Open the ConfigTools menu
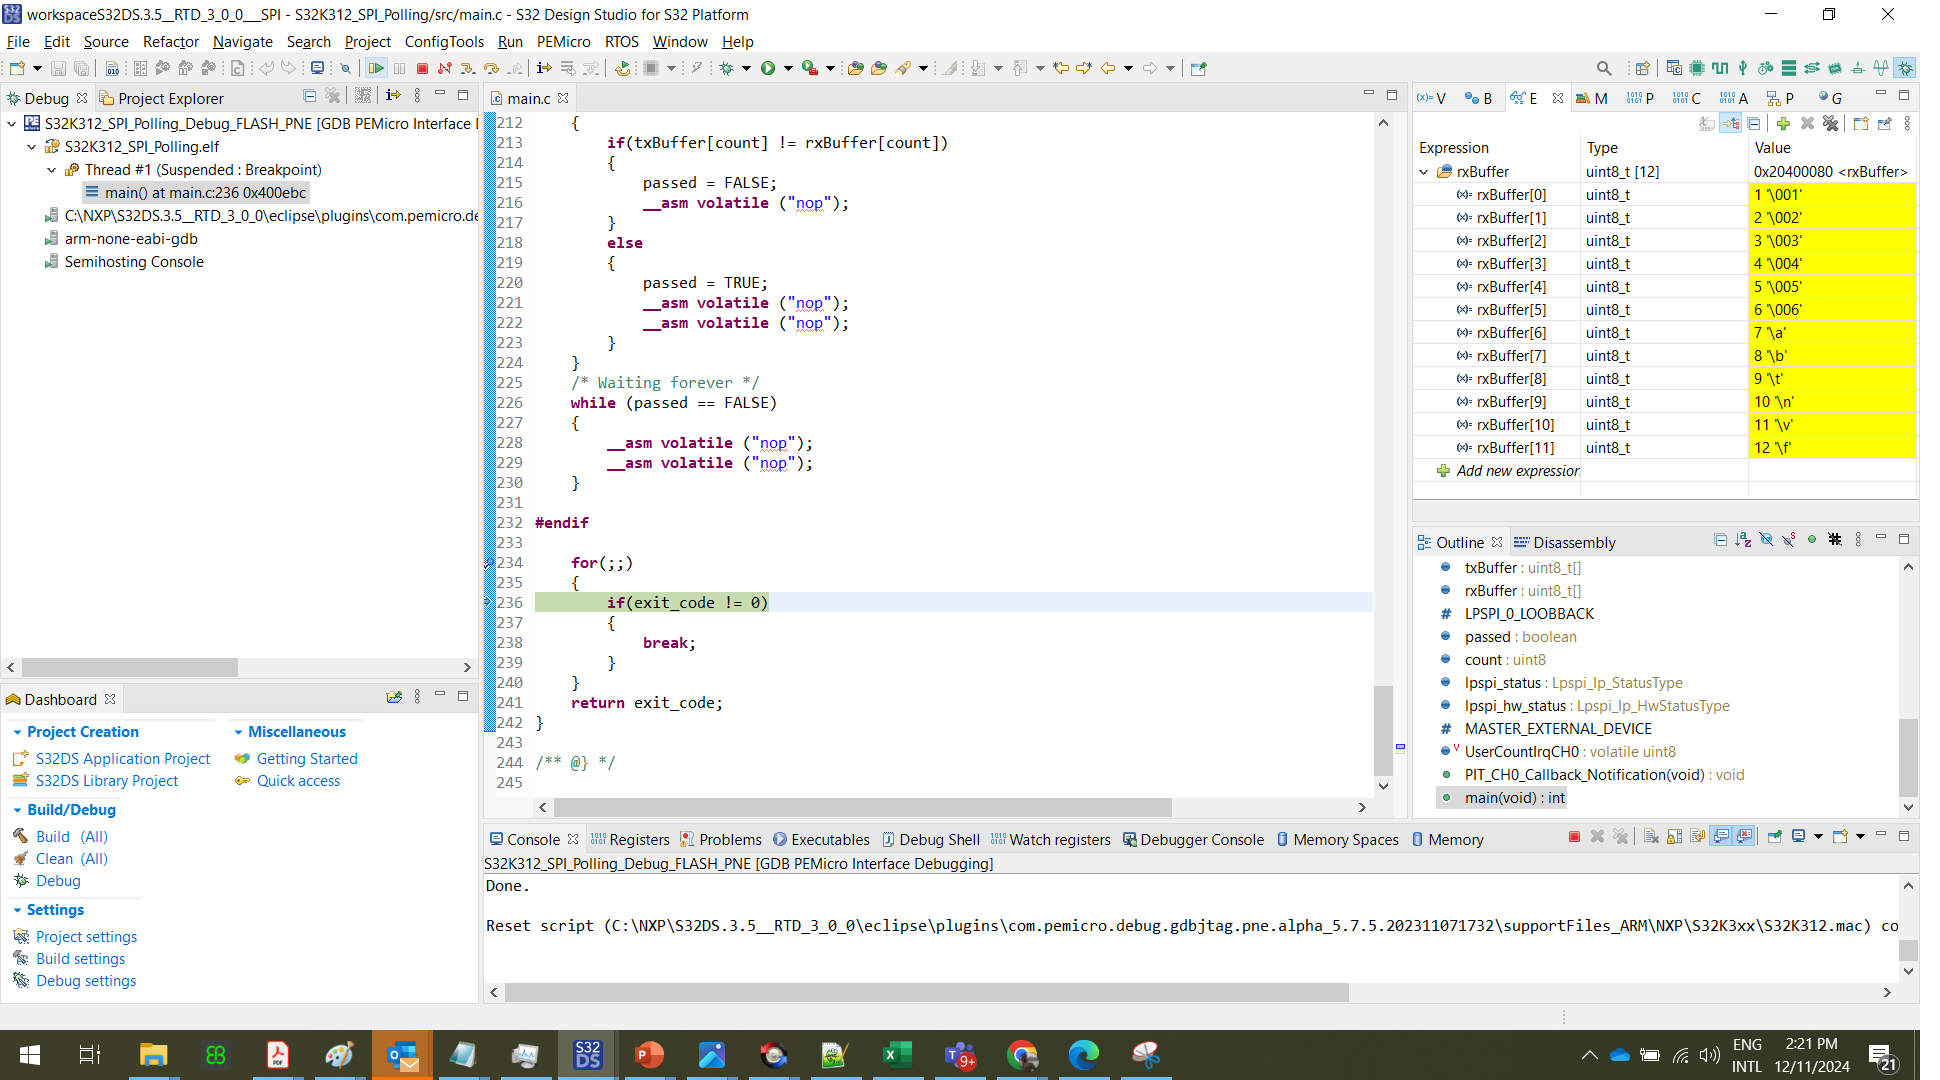The width and height of the screenshot is (1940, 1080). pos(444,42)
